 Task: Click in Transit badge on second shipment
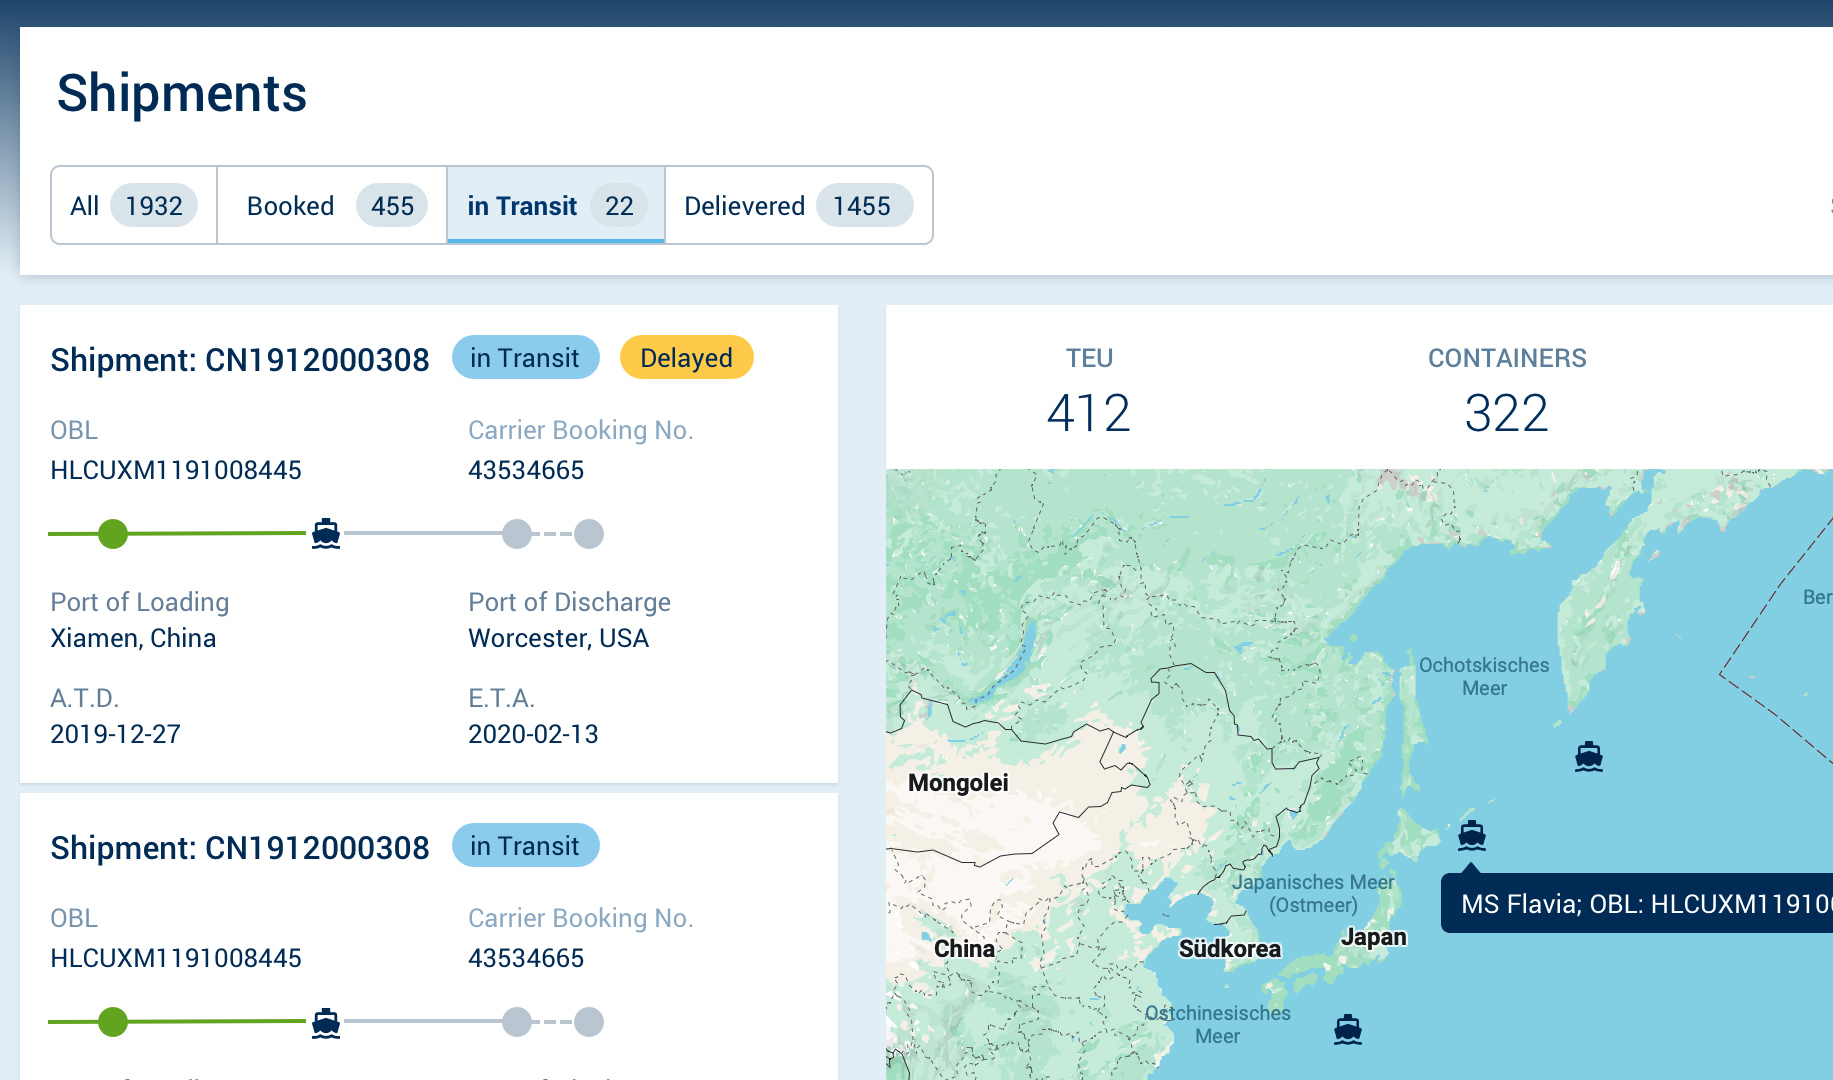525,846
